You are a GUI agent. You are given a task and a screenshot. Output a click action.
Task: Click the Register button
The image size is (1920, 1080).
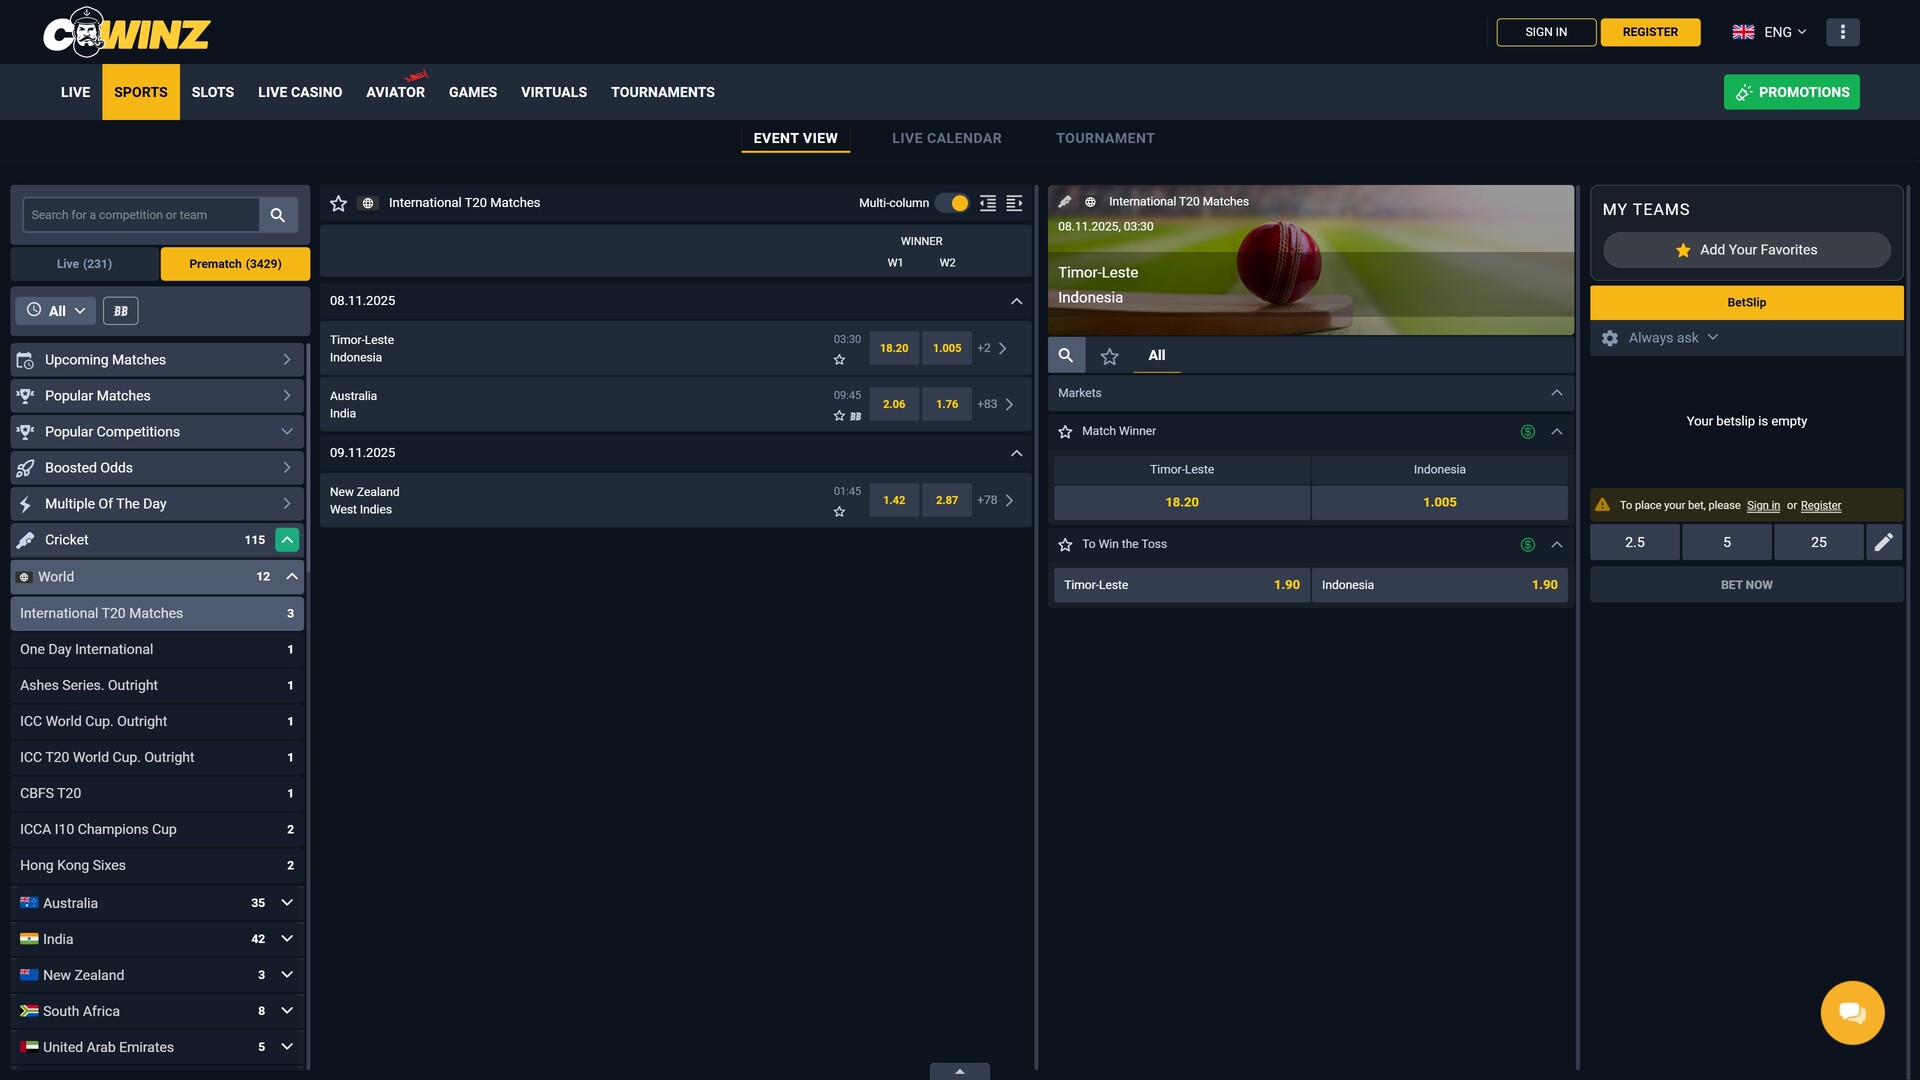tap(1650, 32)
